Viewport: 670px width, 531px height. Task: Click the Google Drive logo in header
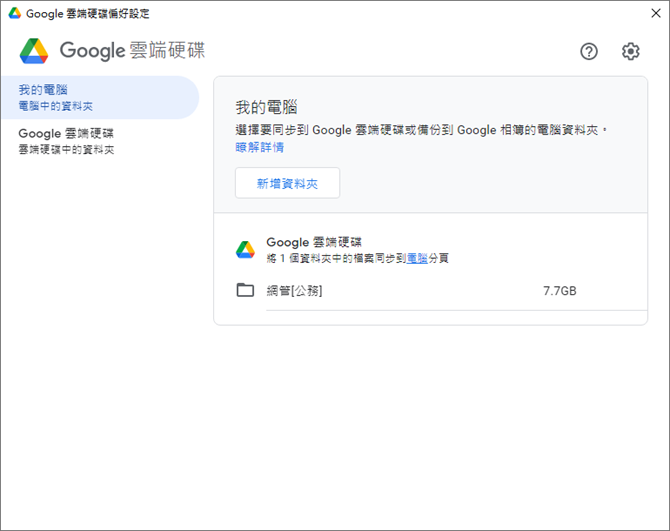(x=34, y=51)
